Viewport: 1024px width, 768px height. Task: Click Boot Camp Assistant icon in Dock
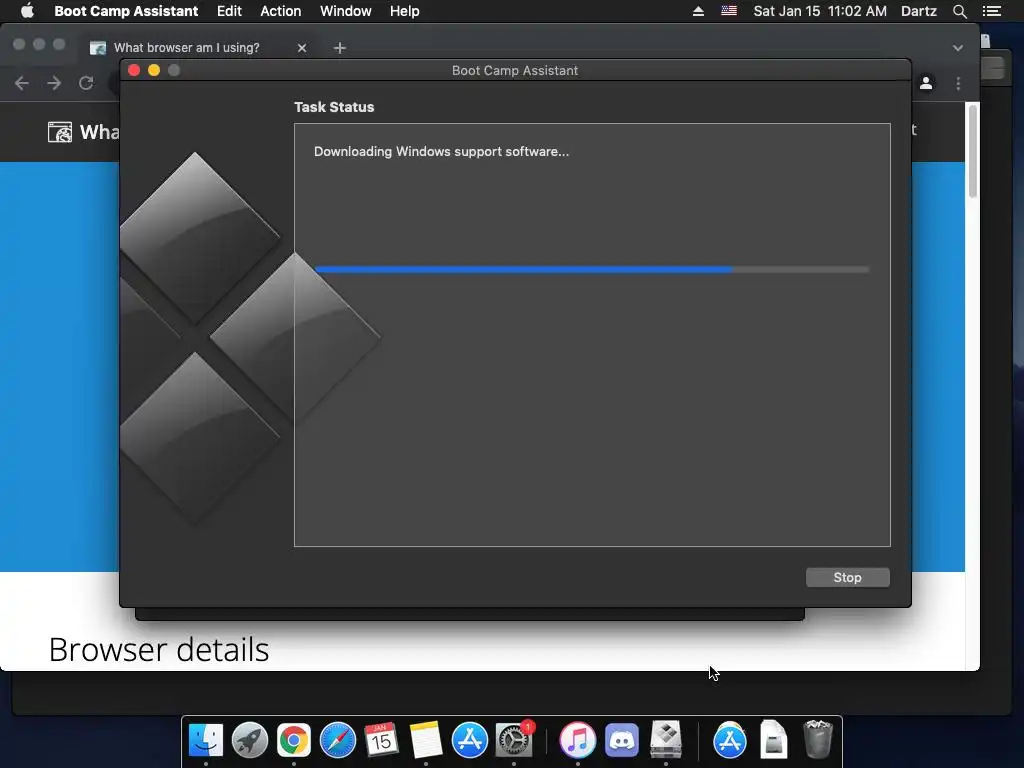click(665, 739)
